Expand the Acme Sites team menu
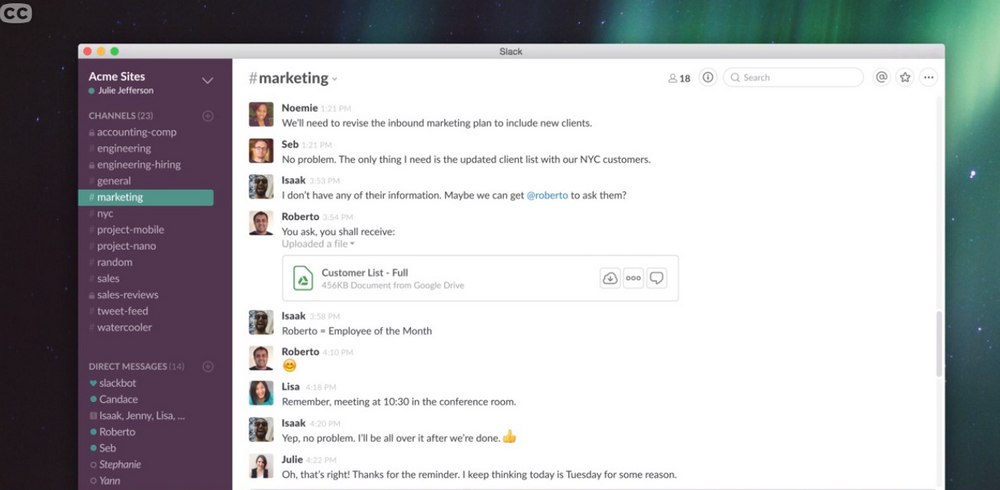The image size is (1000, 490). click(207, 80)
